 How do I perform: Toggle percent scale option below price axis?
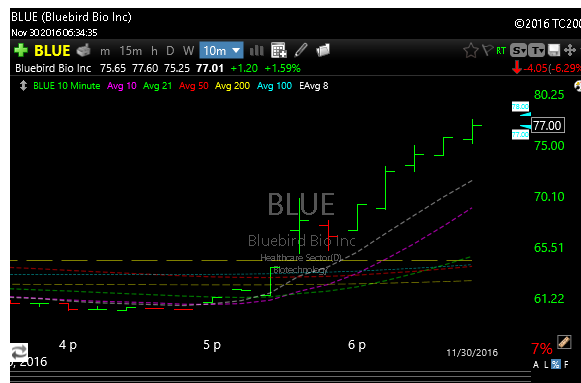[x=555, y=364]
